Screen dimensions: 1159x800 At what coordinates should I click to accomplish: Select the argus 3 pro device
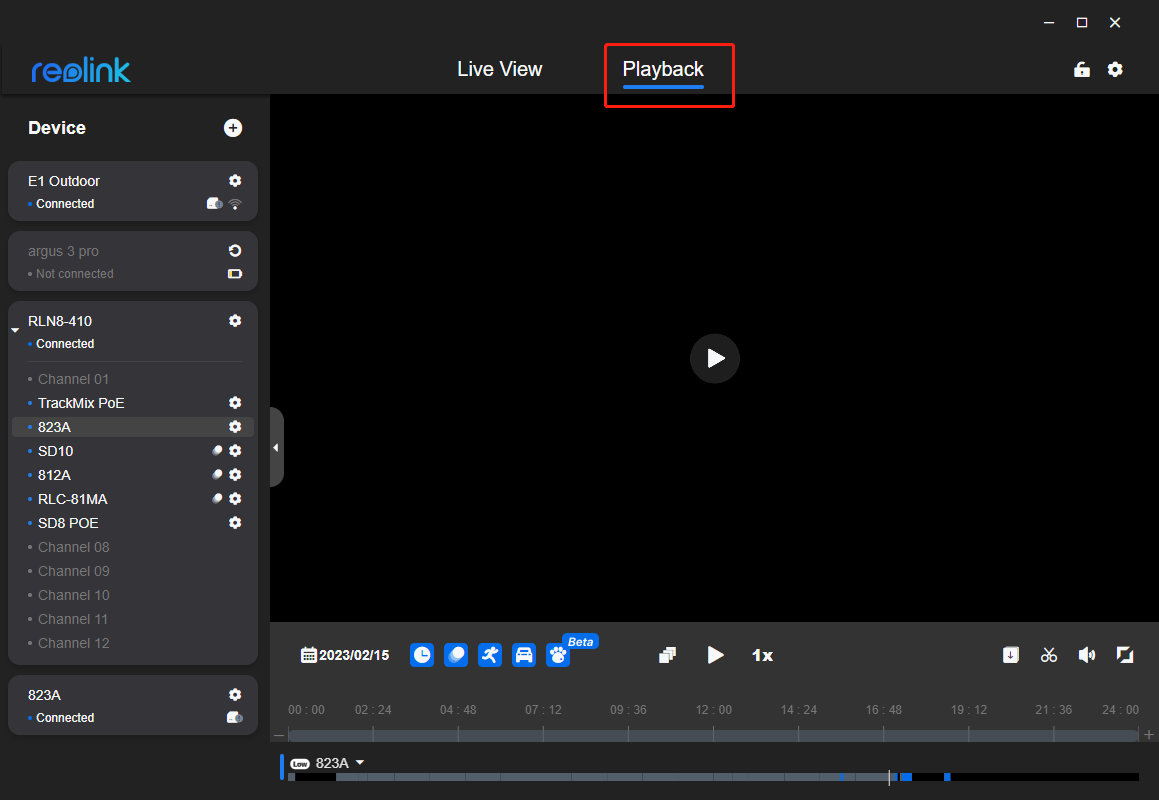pos(132,261)
